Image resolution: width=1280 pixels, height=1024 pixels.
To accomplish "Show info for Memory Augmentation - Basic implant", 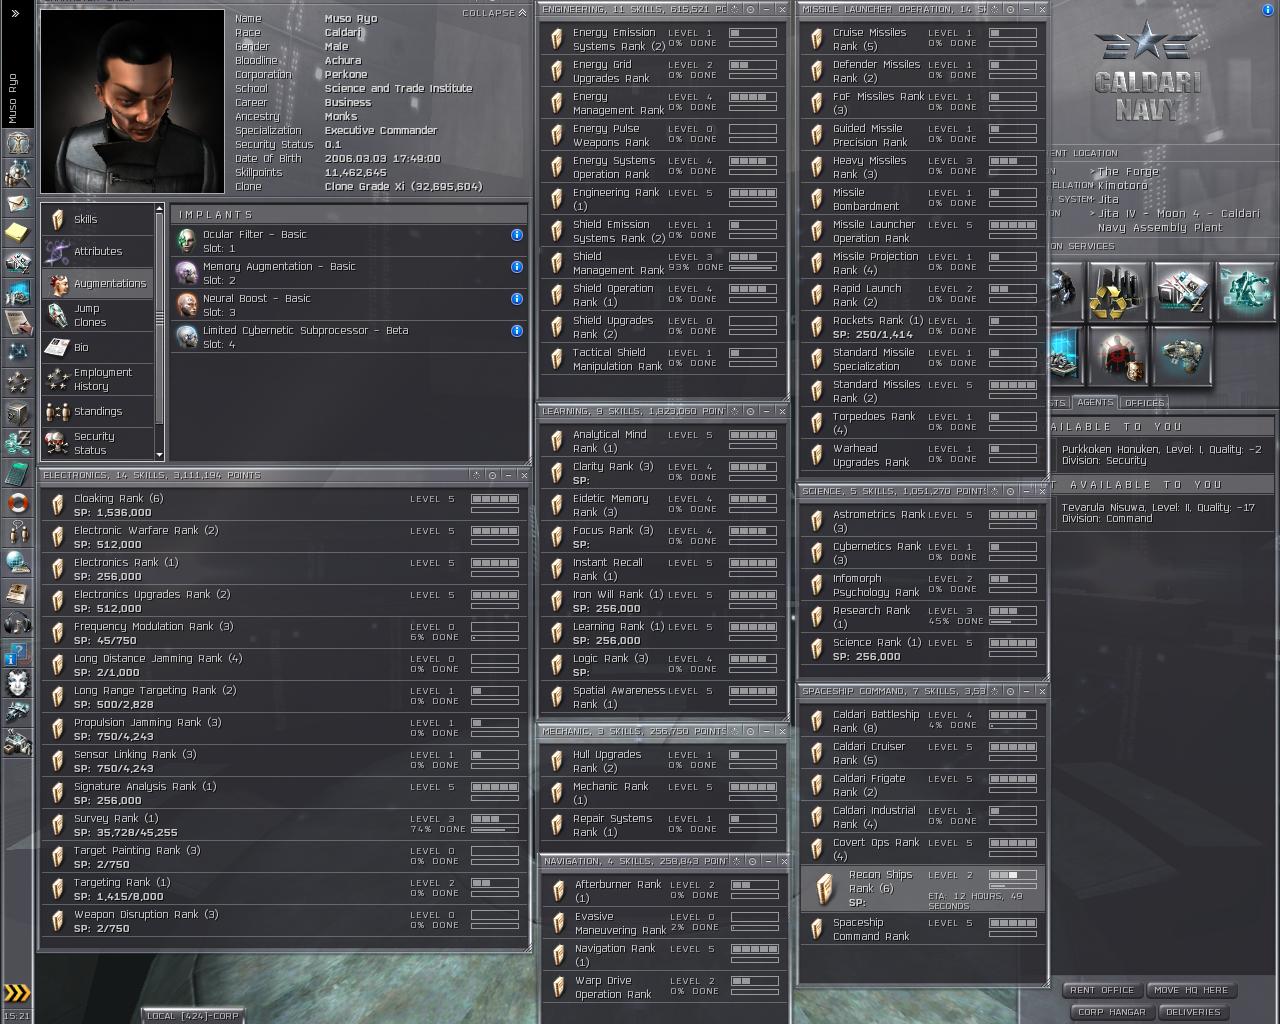I will tap(517, 267).
